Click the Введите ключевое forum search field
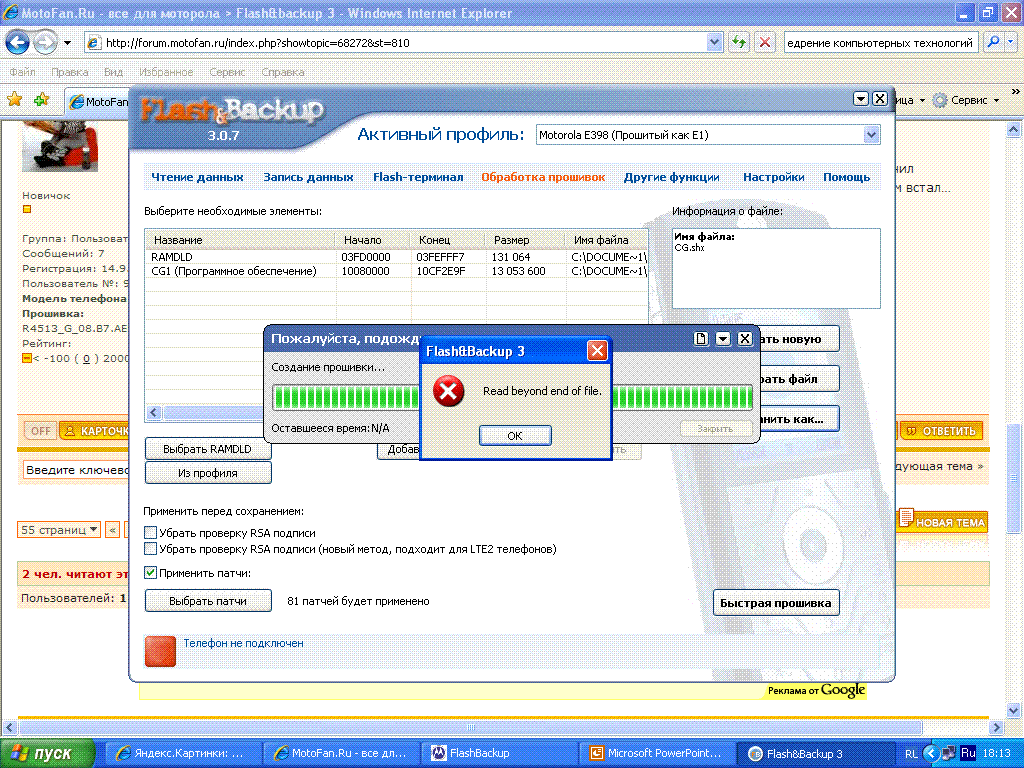The image size is (1024, 768). click(75, 470)
